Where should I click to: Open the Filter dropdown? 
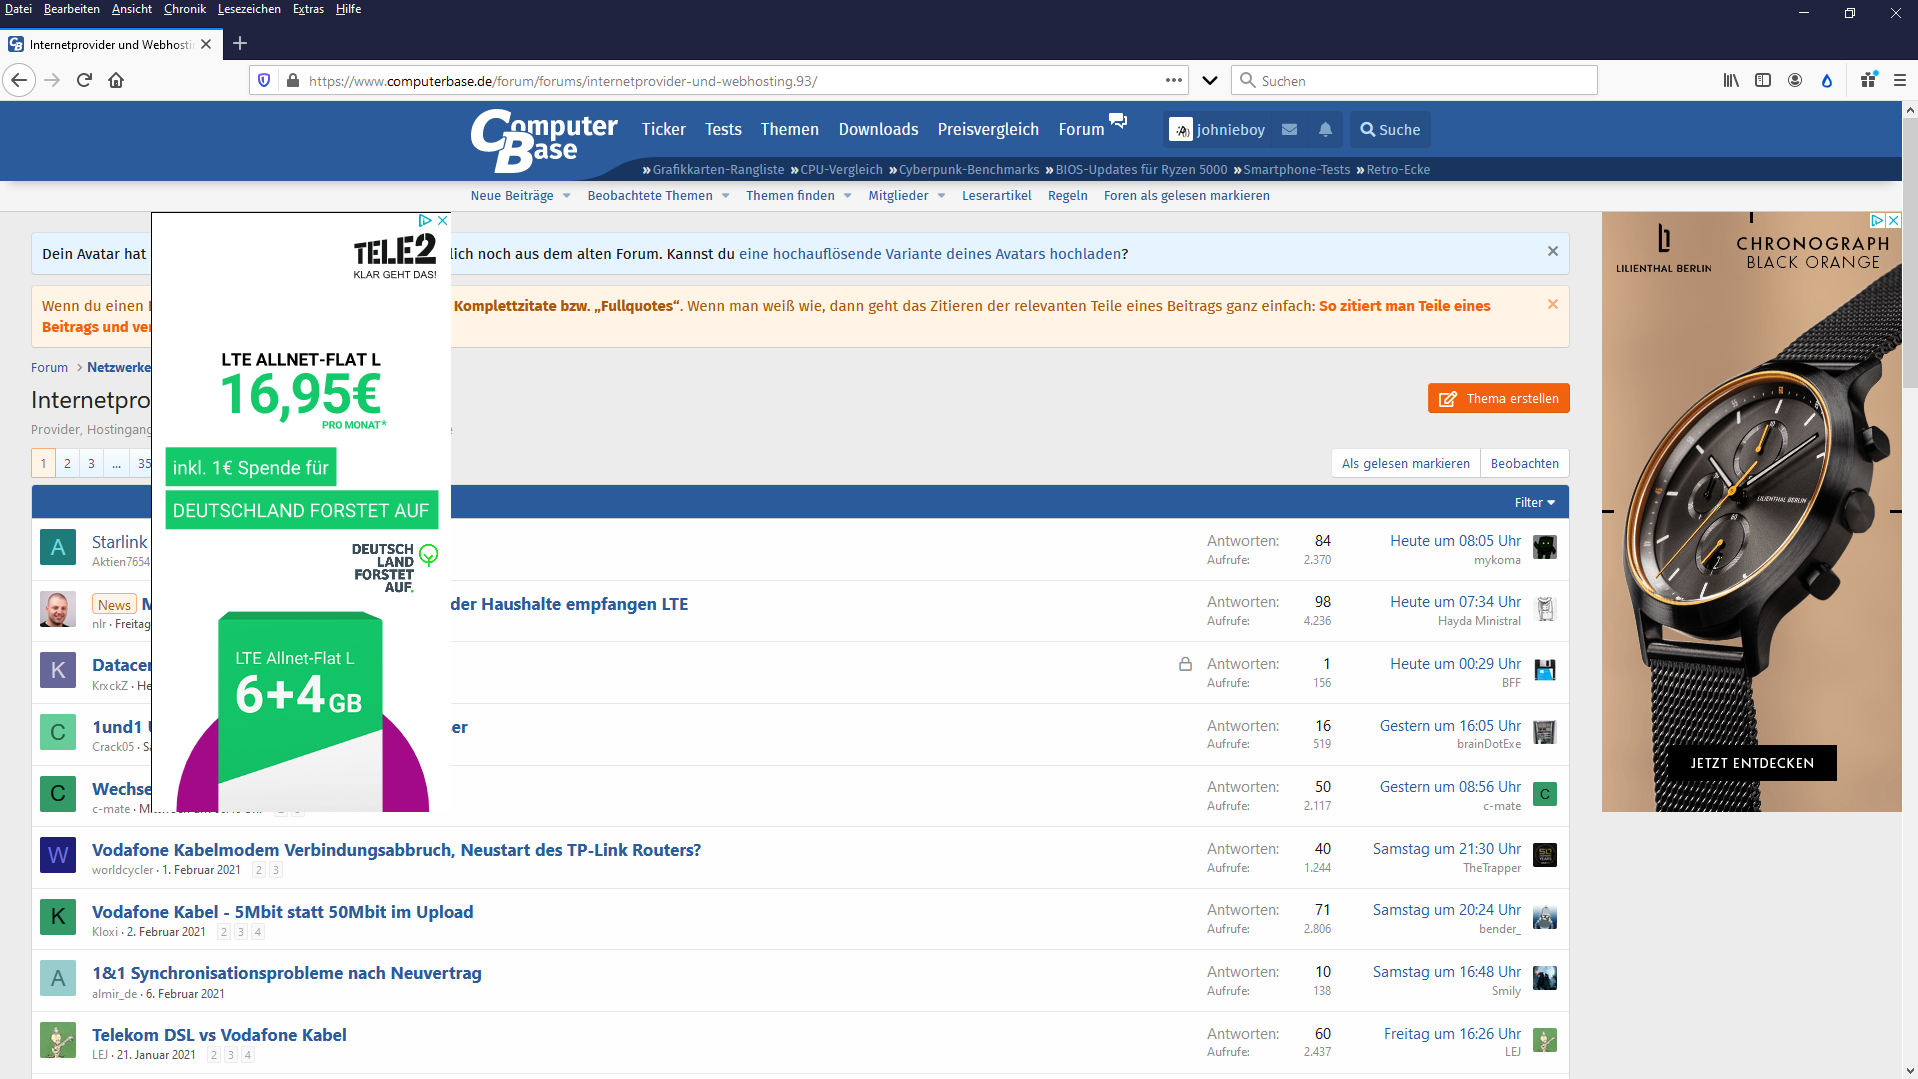(x=1534, y=502)
